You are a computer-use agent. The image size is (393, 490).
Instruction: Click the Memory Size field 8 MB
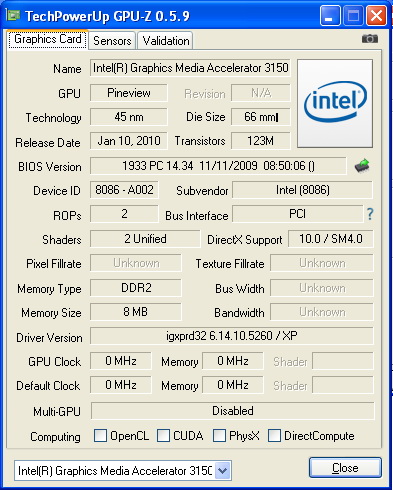point(136,312)
